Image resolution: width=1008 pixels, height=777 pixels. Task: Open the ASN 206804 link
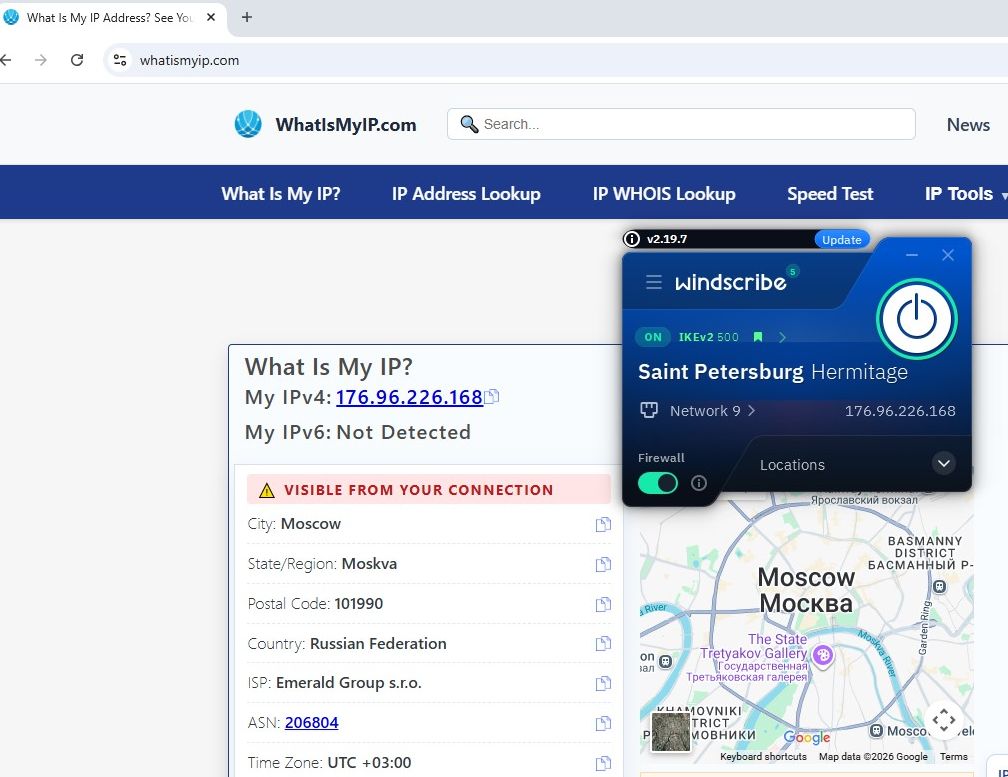(311, 722)
